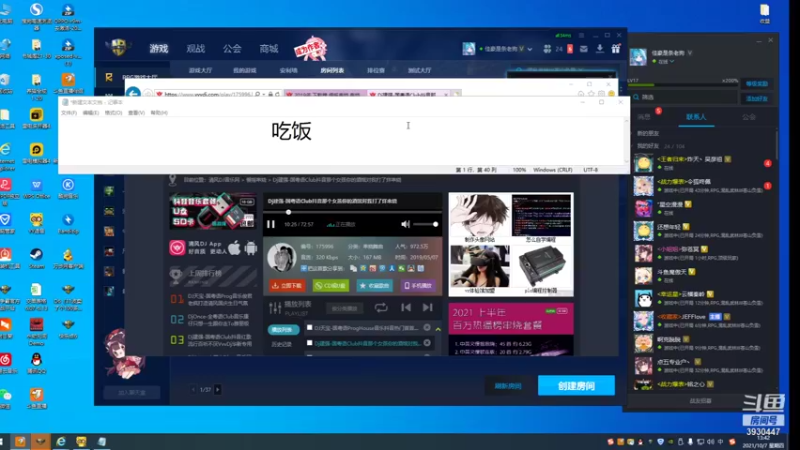Select the 播放列表 pill tab
Viewport: 800px width, 450px height.
point(283,330)
